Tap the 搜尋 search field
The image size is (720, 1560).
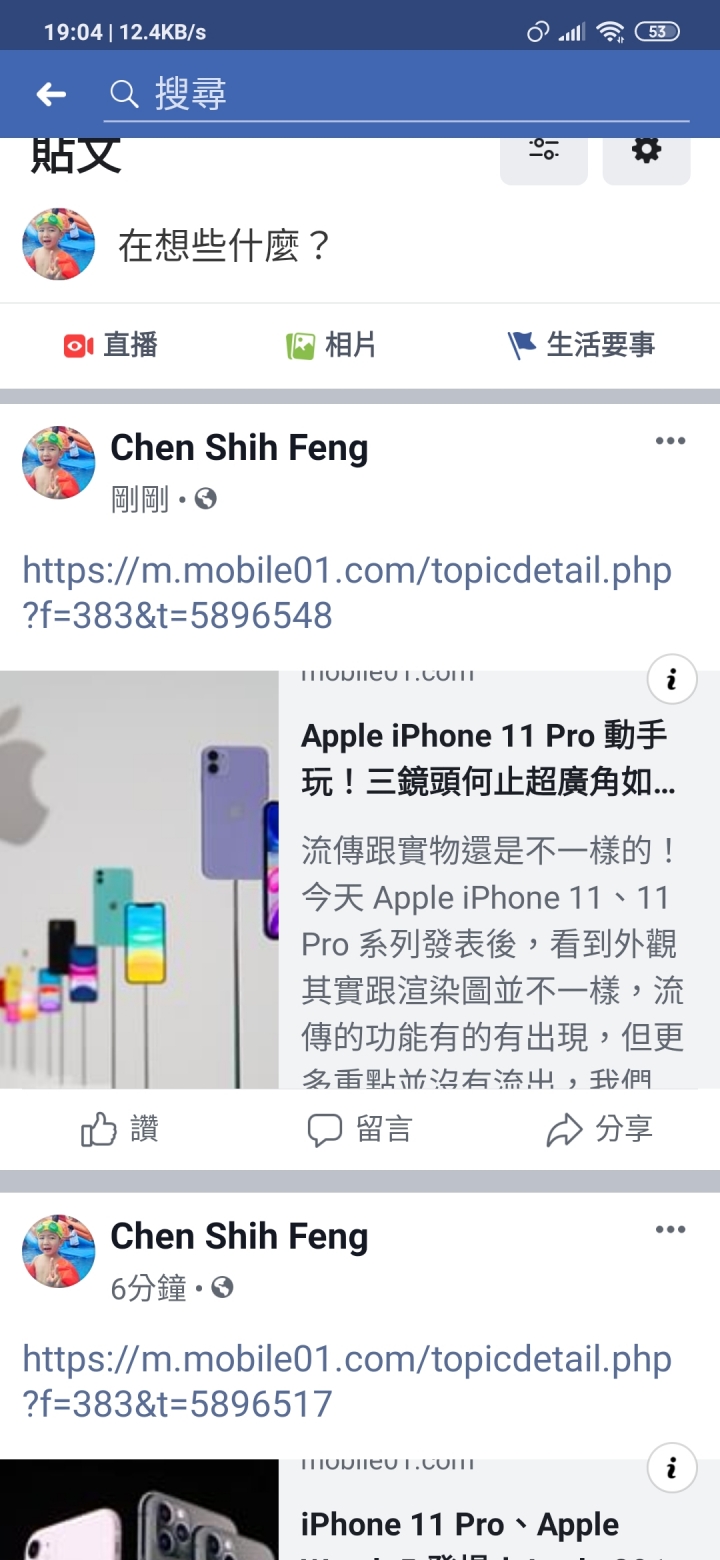(x=397, y=94)
